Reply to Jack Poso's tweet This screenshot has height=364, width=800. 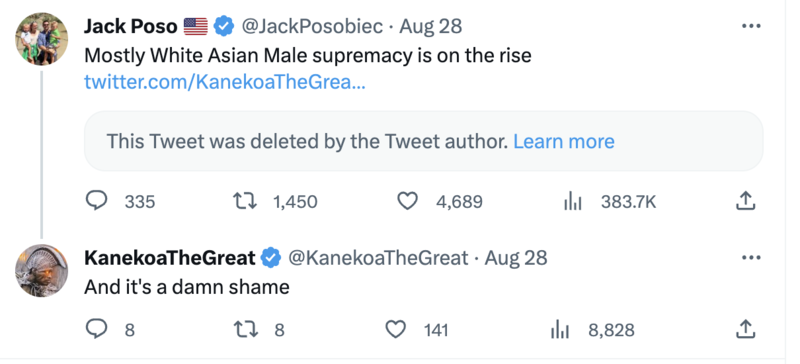[96, 201]
